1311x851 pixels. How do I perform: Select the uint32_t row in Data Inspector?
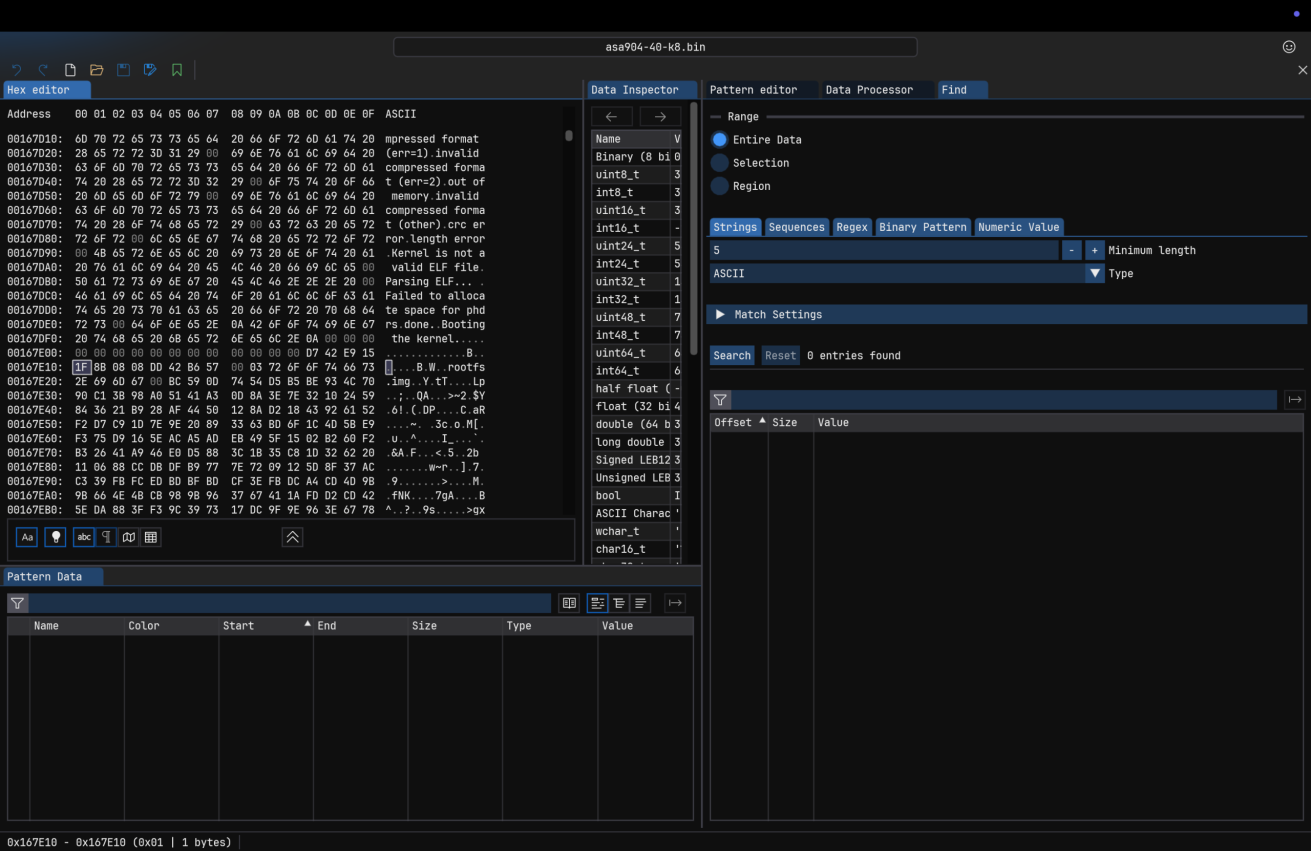[x=636, y=282]
